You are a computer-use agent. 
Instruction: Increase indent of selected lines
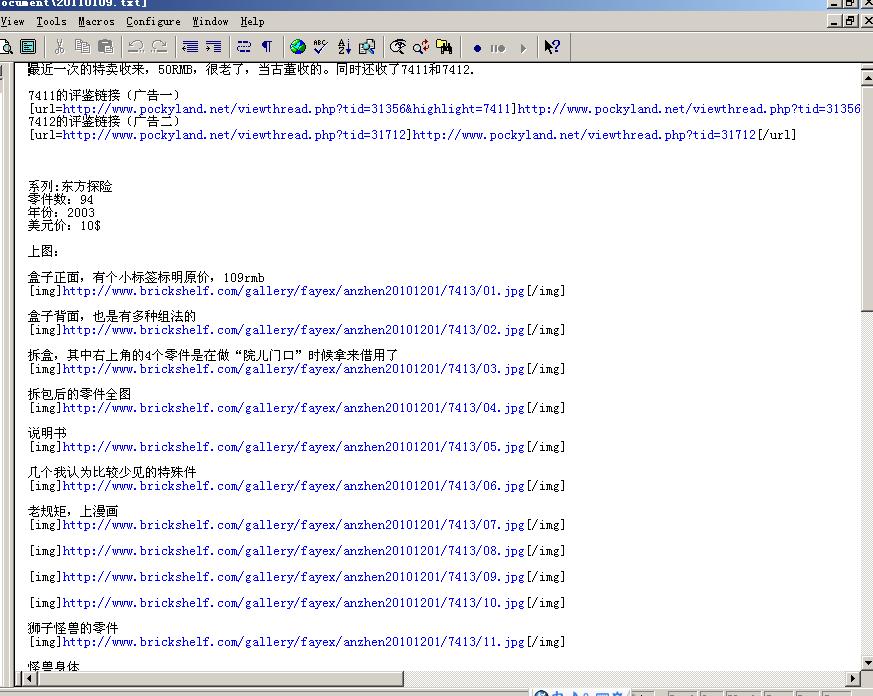(x=213, y=47)
